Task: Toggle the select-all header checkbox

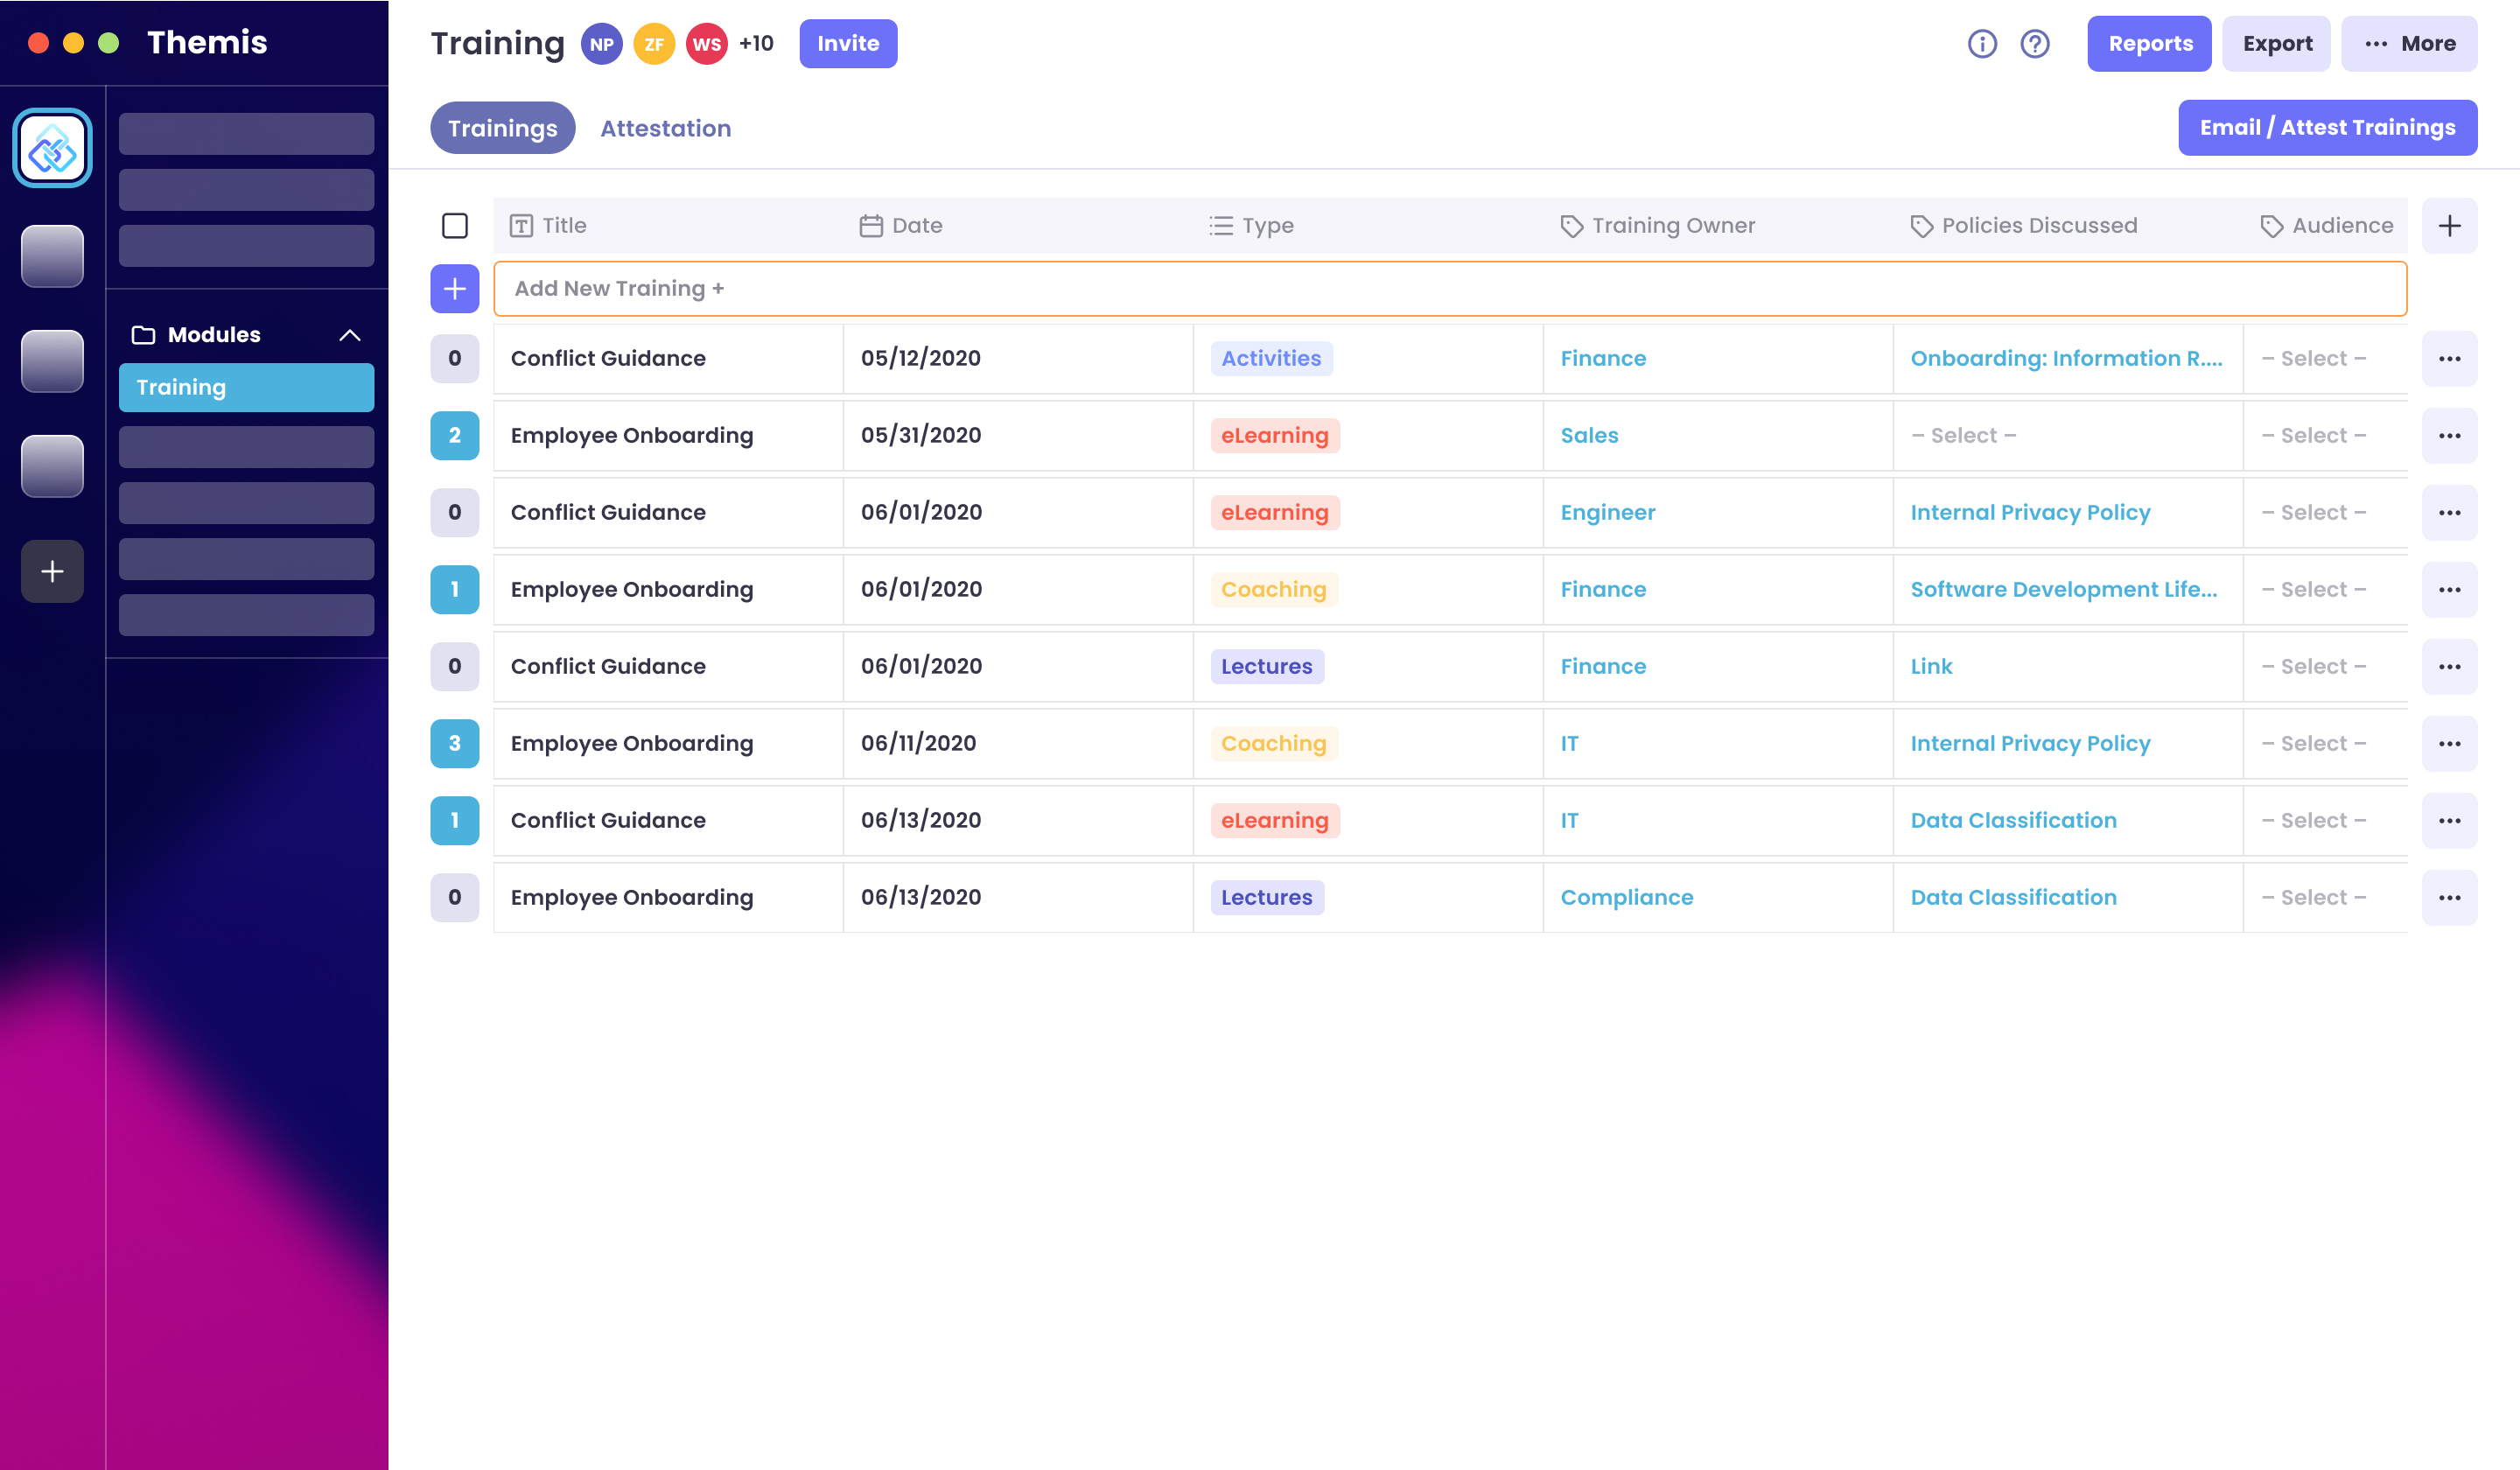Action: coord(454,226)
